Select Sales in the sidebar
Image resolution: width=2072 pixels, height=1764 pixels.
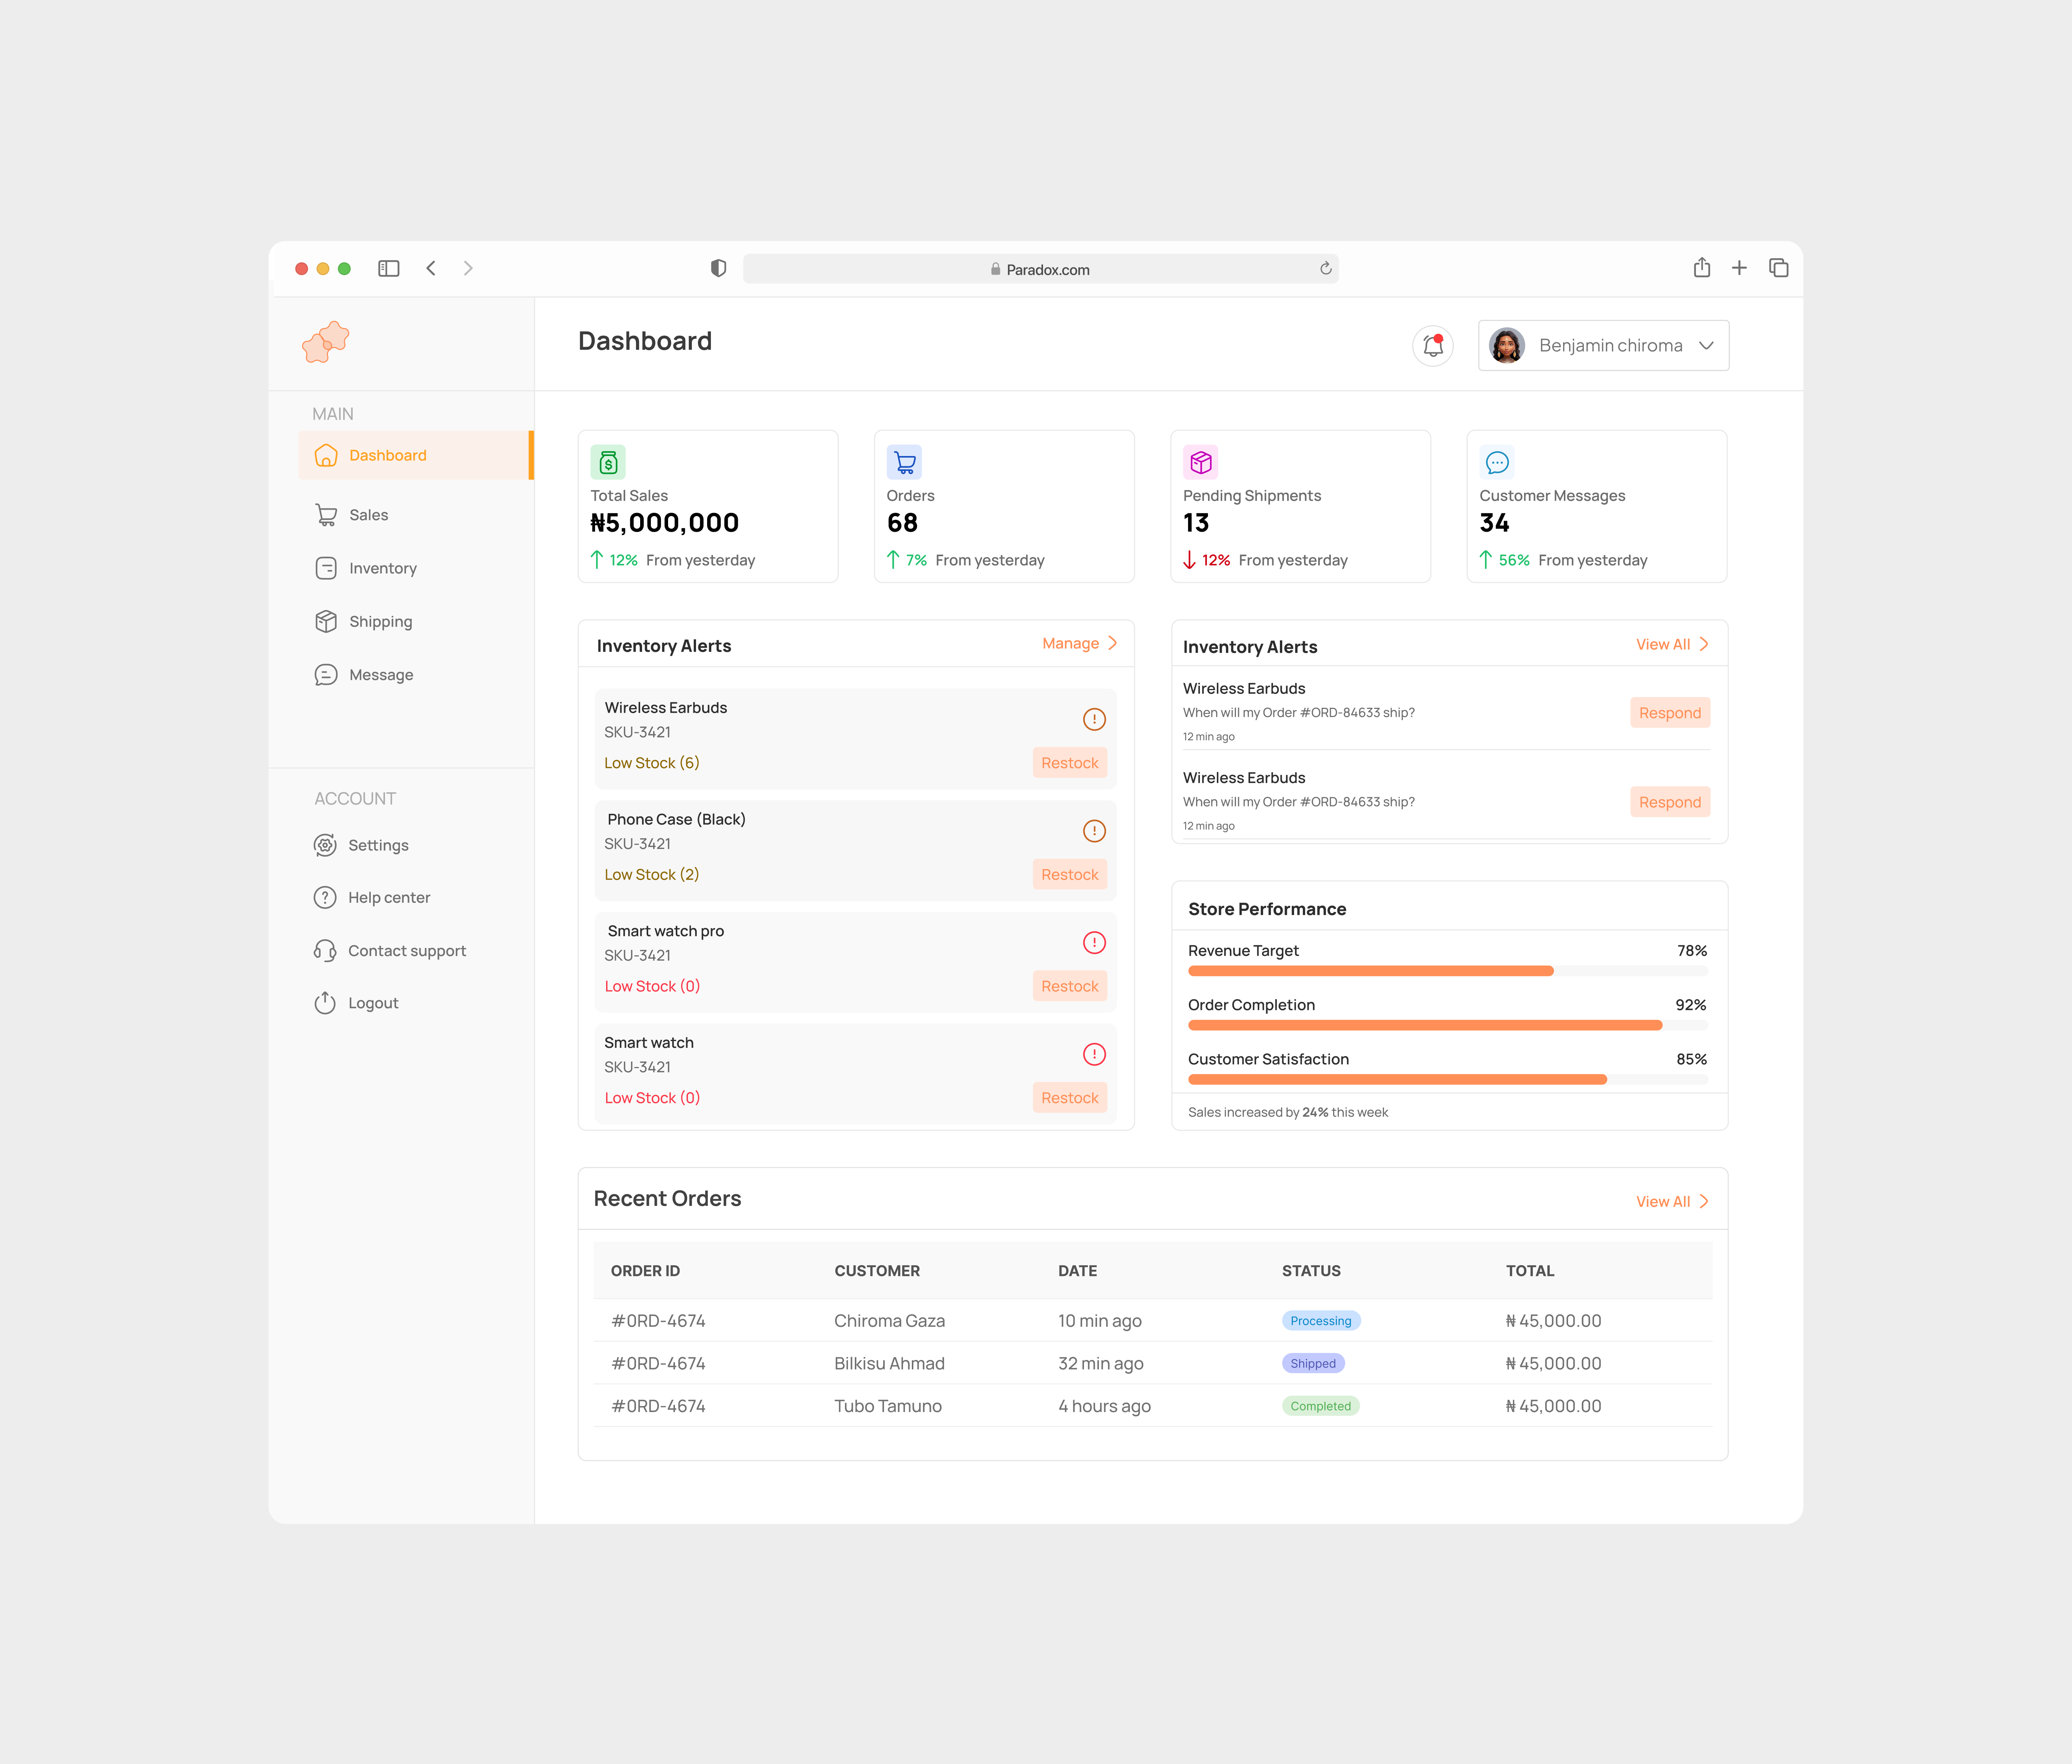[368, 514]
